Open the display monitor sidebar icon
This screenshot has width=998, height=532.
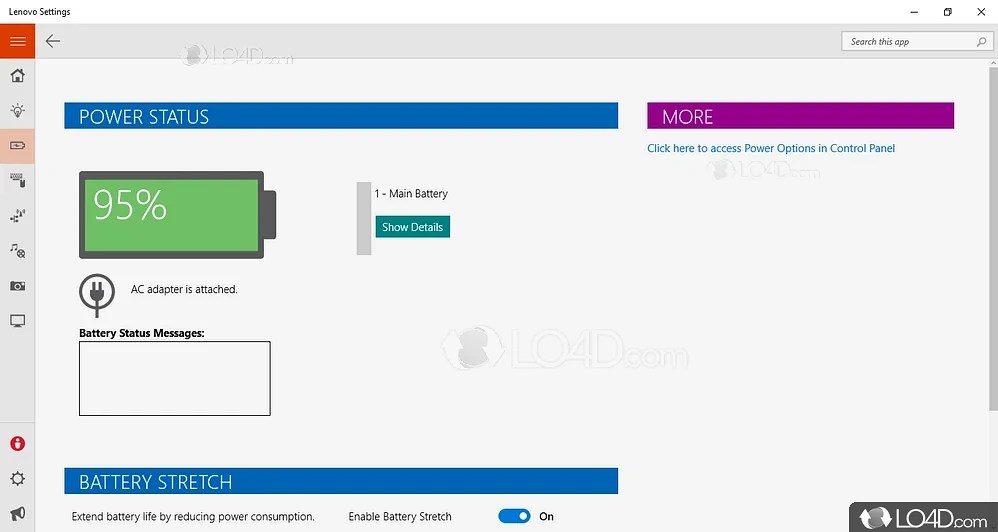(17, 321)
